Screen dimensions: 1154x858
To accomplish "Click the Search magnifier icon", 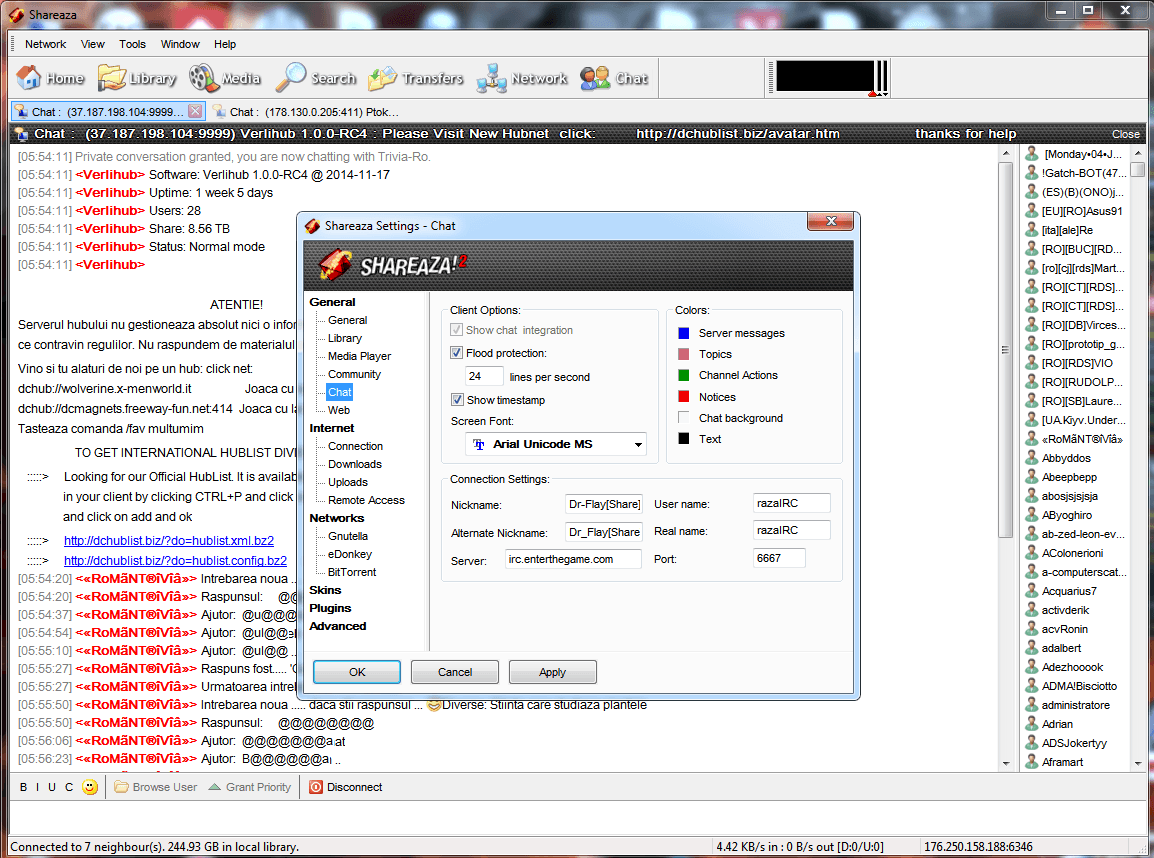I will pyautogui.click(x=292, y=78).
